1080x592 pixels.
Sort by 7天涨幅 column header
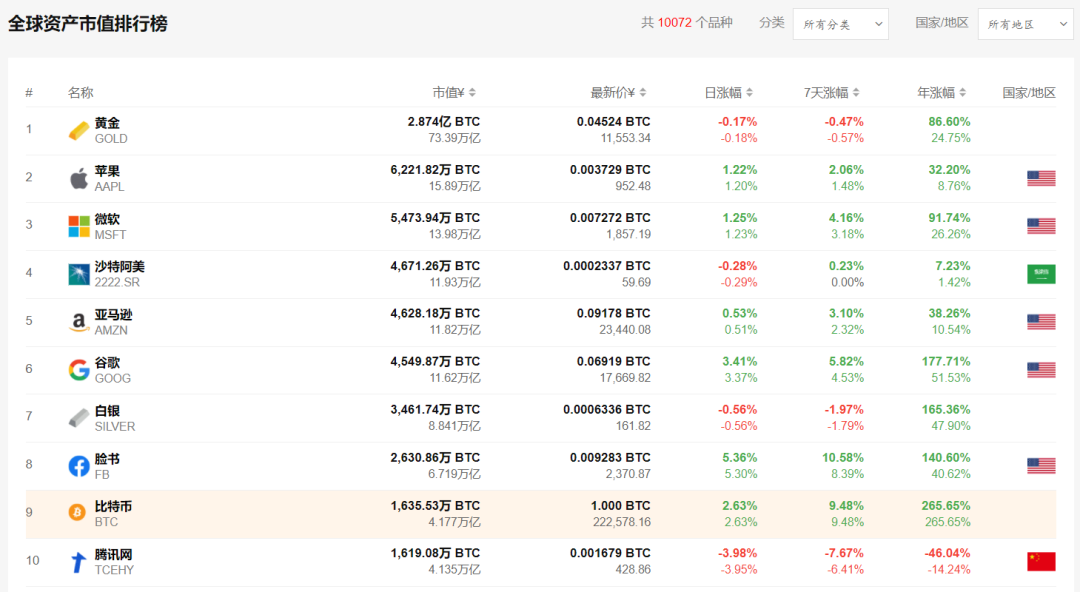click(x=832, y=93)
